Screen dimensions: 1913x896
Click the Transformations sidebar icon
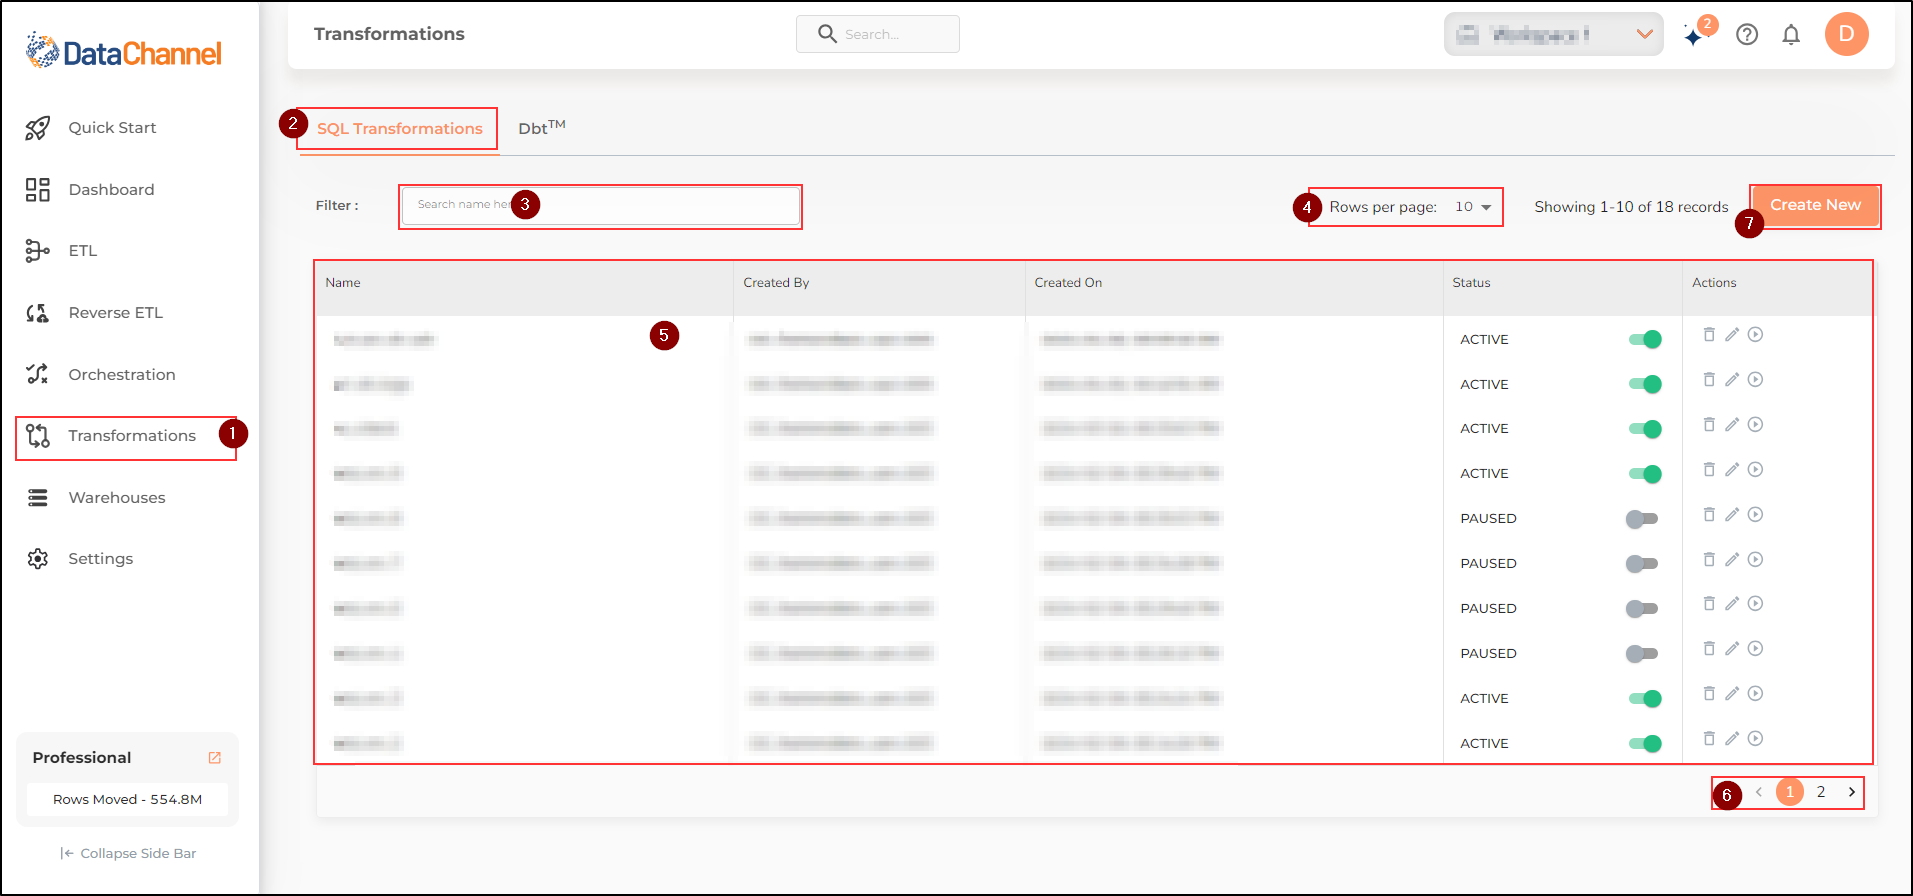pyautogui.click(x=38, y=436)
